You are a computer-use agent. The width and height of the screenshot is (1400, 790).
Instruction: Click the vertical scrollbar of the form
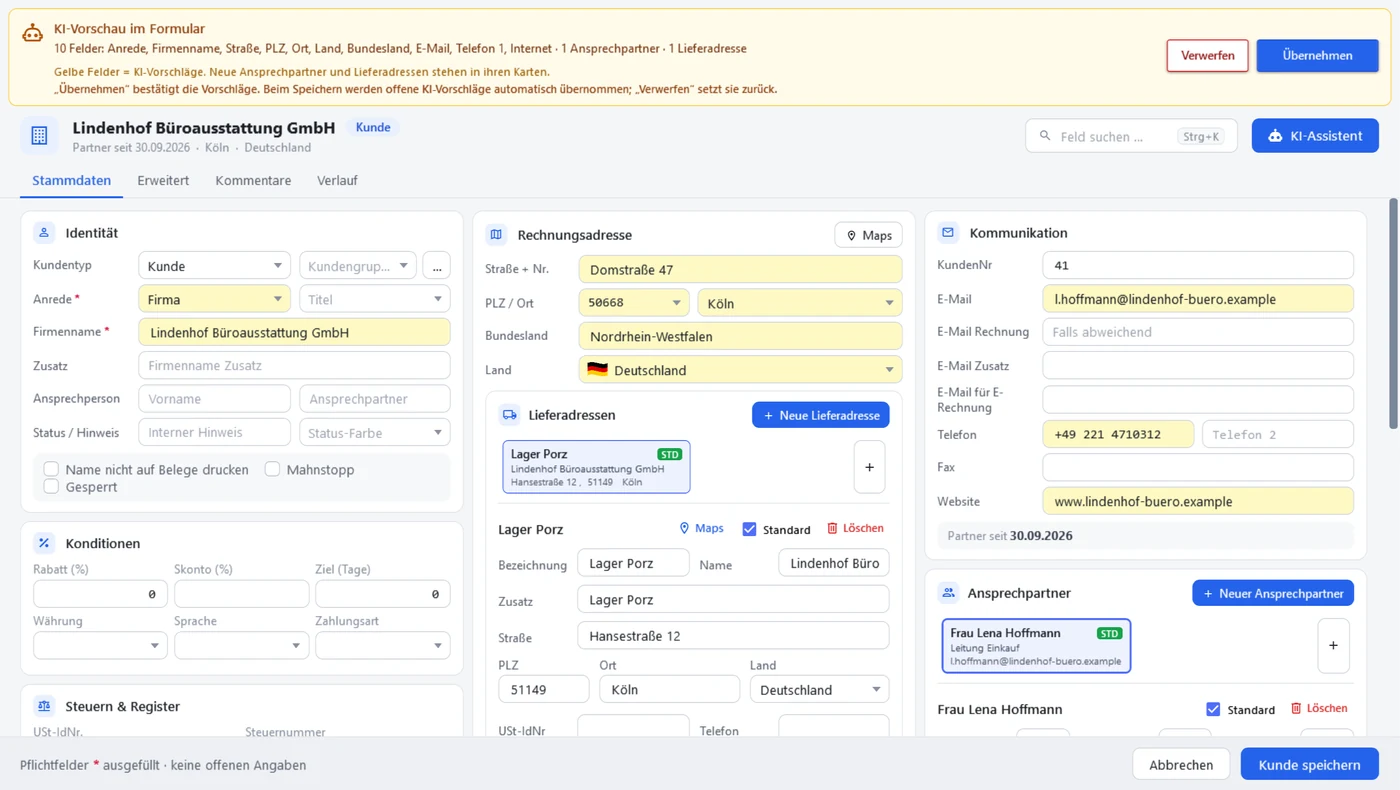coord(1394,315)
